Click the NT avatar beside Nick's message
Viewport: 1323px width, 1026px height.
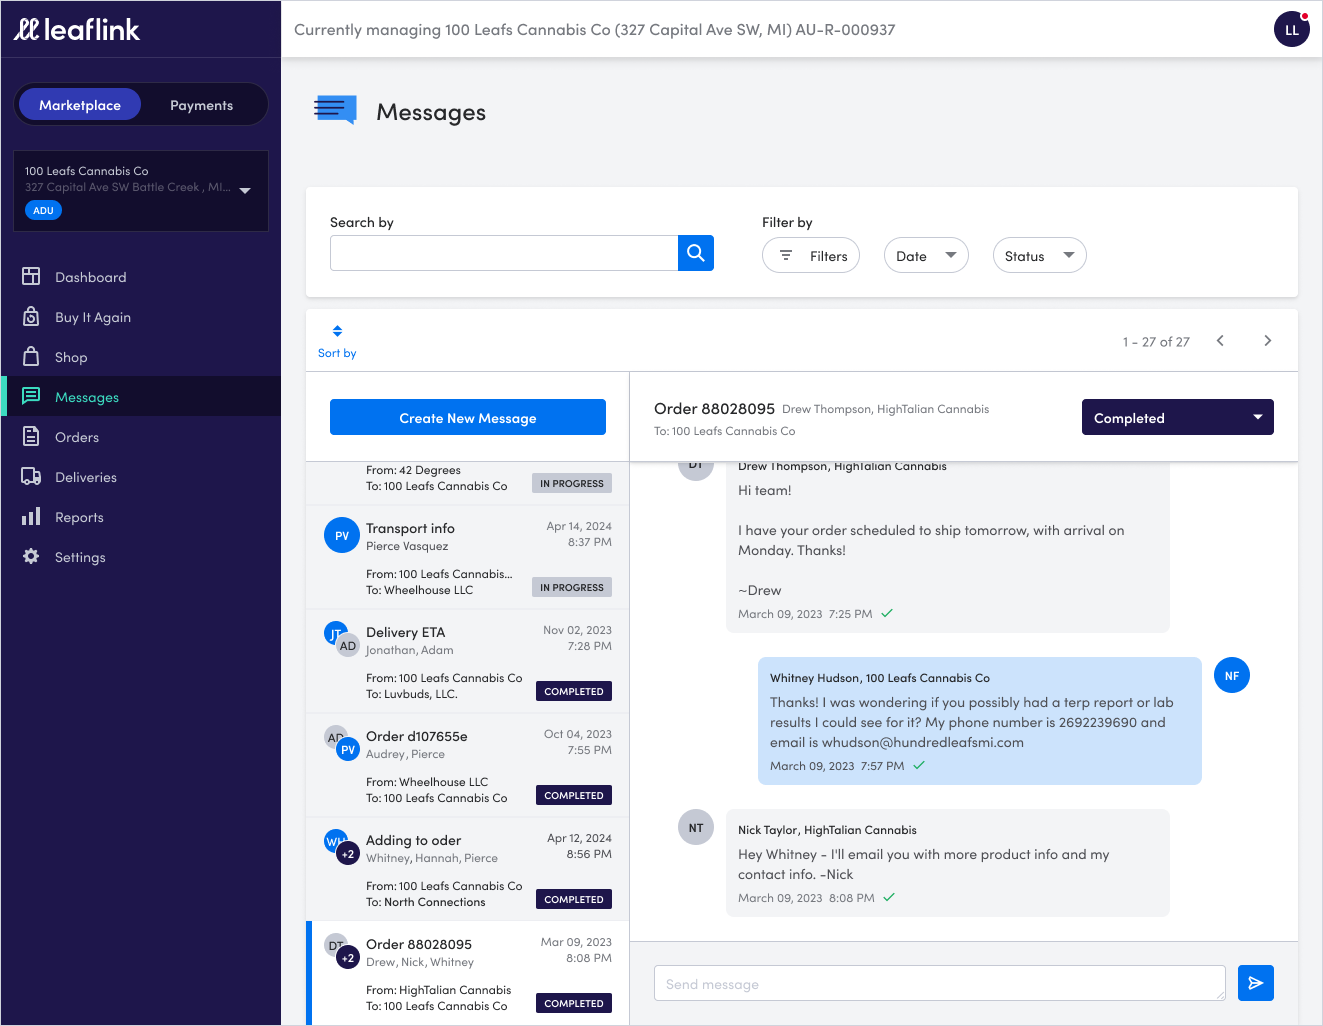pyautogui.click(x=696, y=827)
